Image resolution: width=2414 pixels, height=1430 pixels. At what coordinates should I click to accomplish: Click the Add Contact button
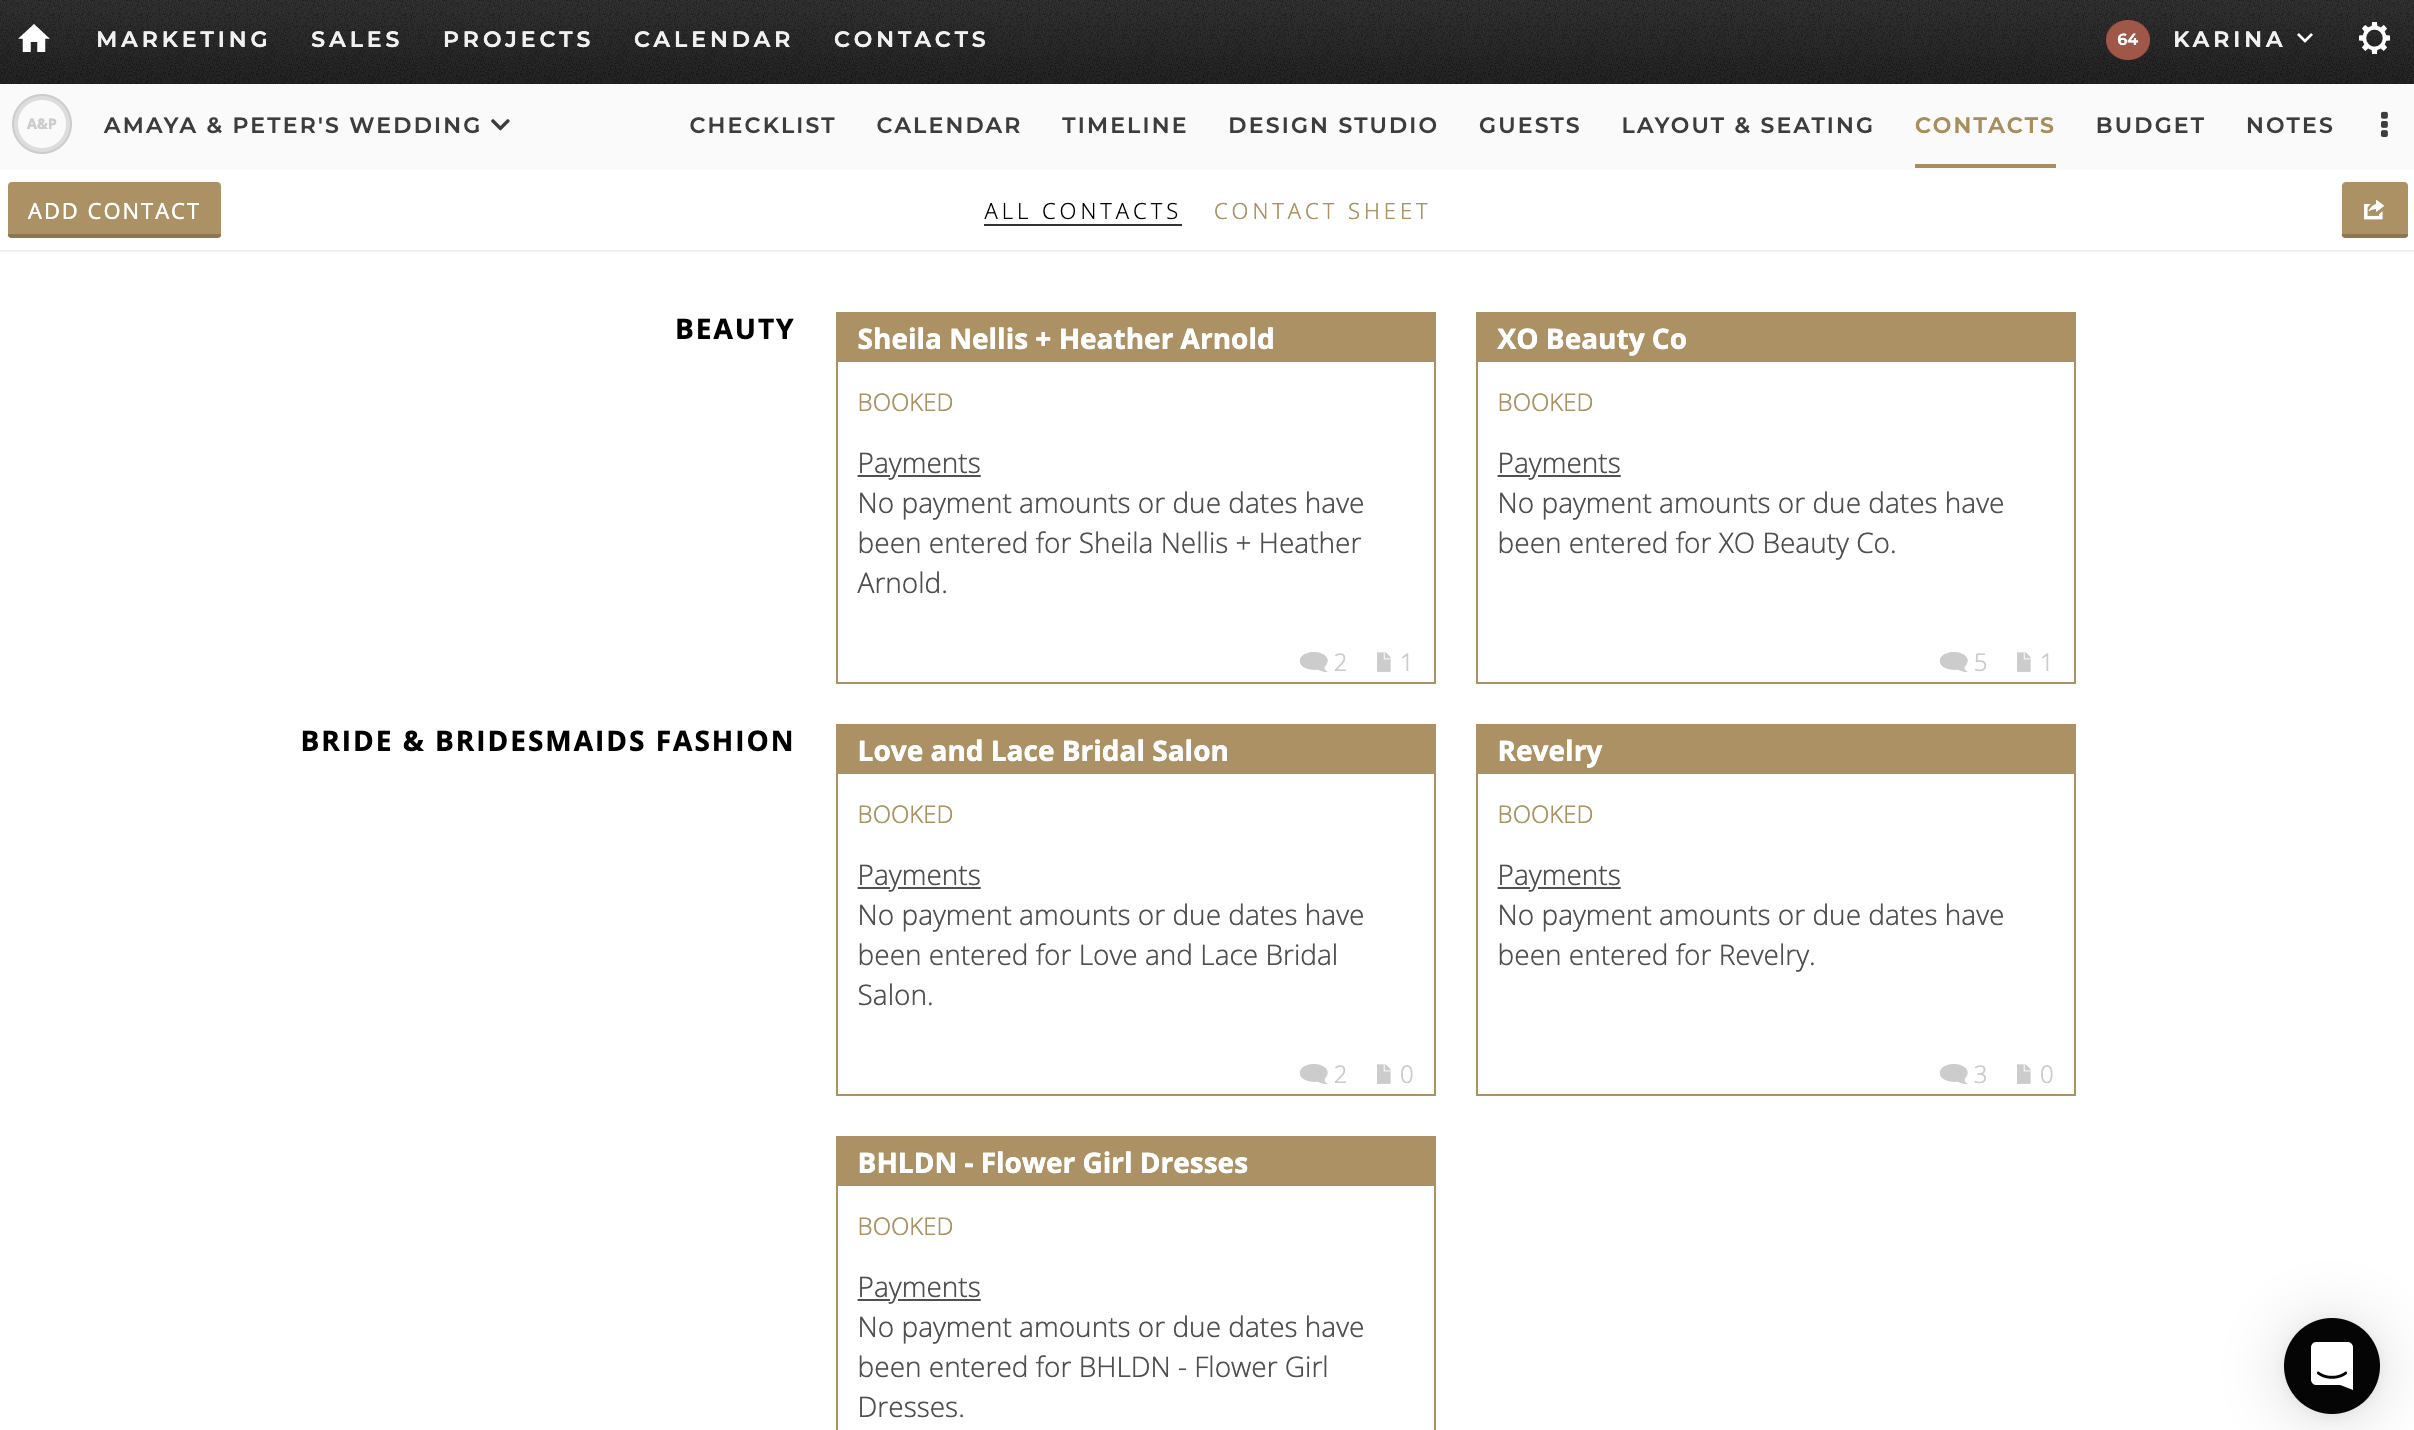(x=114, y=210)
